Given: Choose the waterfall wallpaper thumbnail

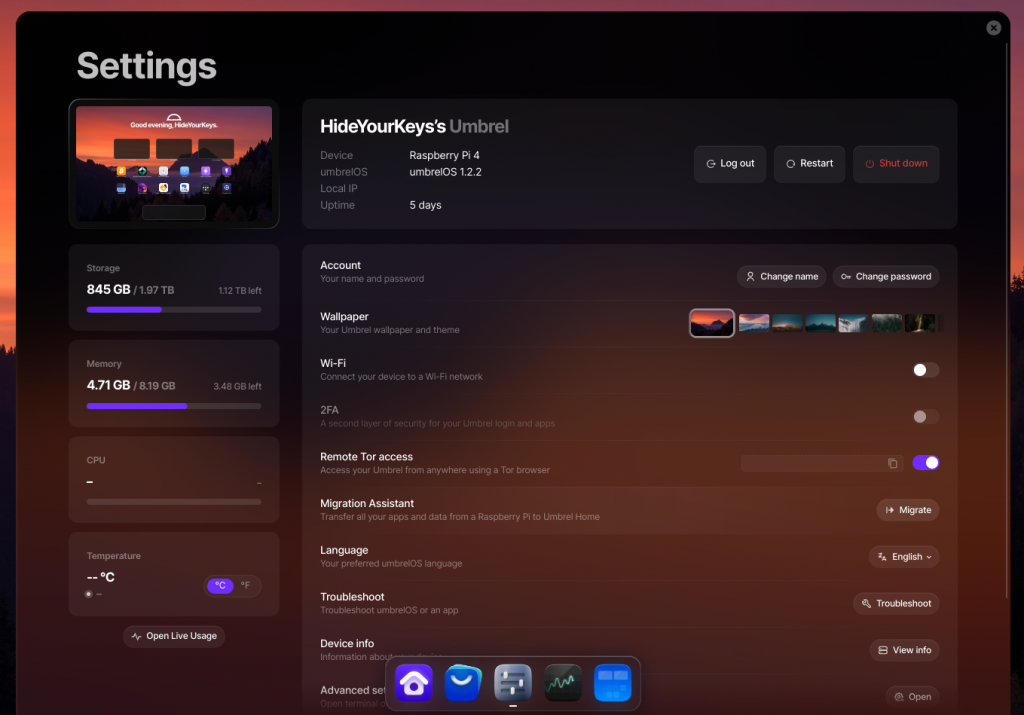Looking at the screenshot, I should click(x=854, y=323).
